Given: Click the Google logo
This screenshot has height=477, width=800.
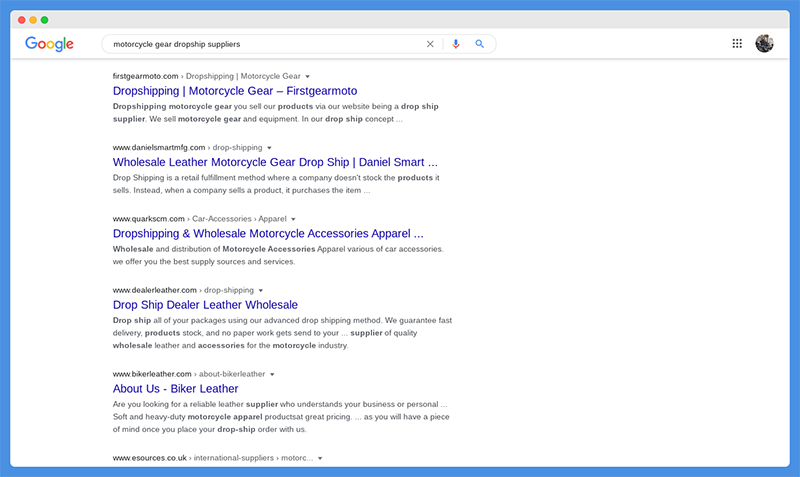Looking at the screenshot, I should click(x=49, y=44).
